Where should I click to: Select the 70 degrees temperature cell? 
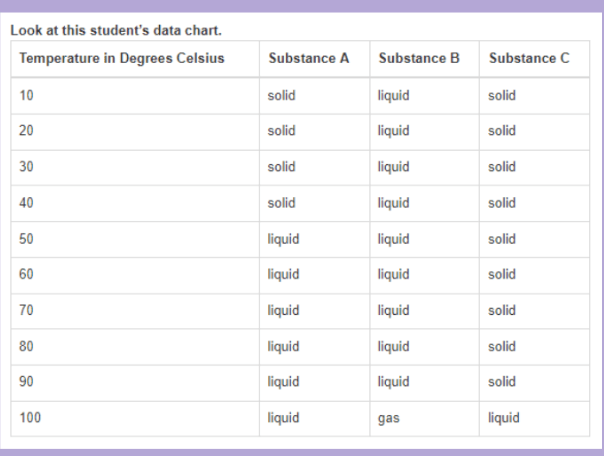(135, 311)
